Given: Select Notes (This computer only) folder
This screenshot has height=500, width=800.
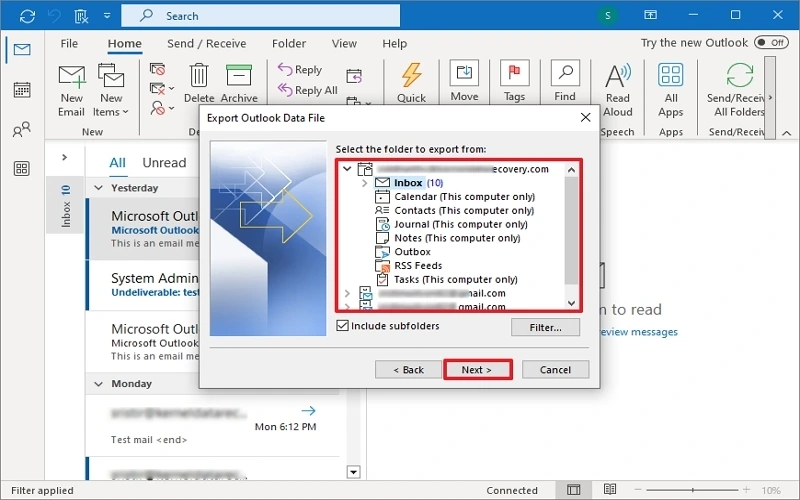Looking at the screenshot, I should tap(447, 238).
